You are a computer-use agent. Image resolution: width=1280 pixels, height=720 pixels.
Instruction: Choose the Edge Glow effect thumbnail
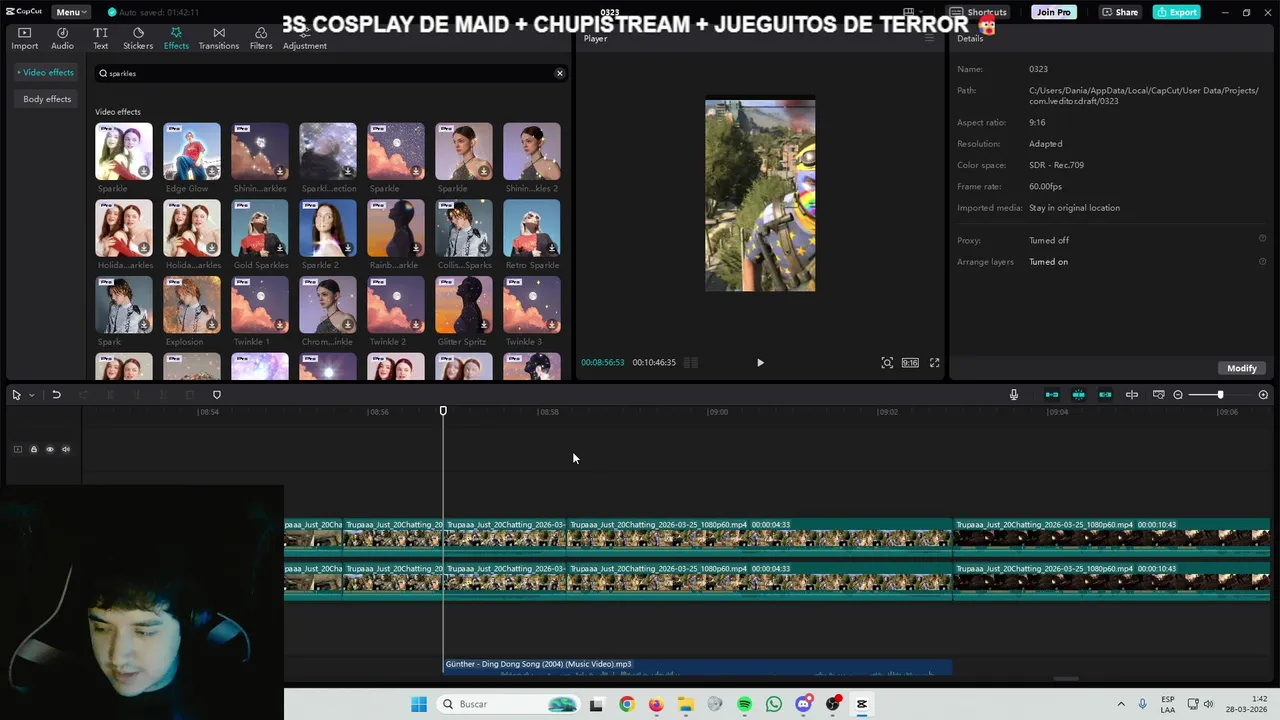(192, 152)
